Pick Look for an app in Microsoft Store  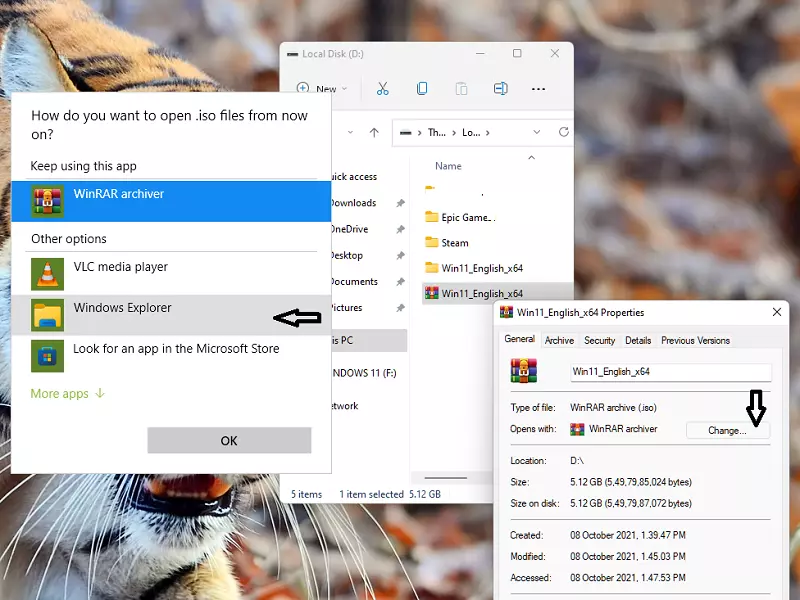[175, 350]
